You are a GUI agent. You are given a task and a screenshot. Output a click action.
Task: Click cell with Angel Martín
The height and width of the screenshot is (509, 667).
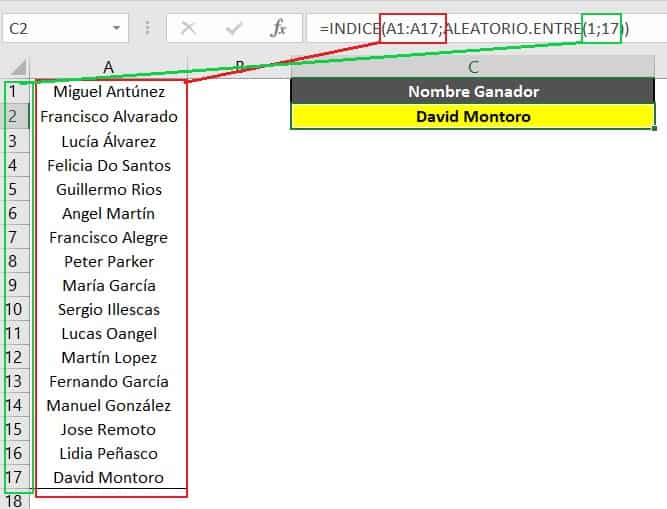109,213
